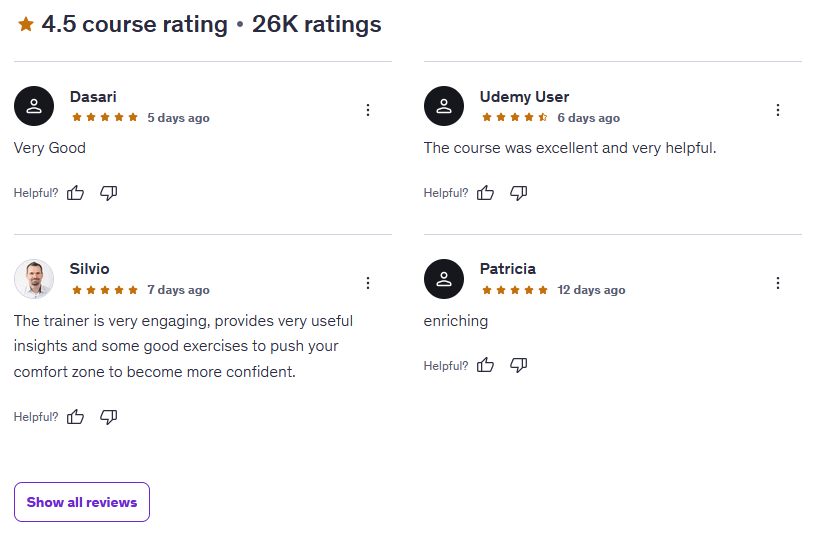
Task: Open the three-dot menu on Dasari's review
Action: pyautogui.click(x=368, y=110)
